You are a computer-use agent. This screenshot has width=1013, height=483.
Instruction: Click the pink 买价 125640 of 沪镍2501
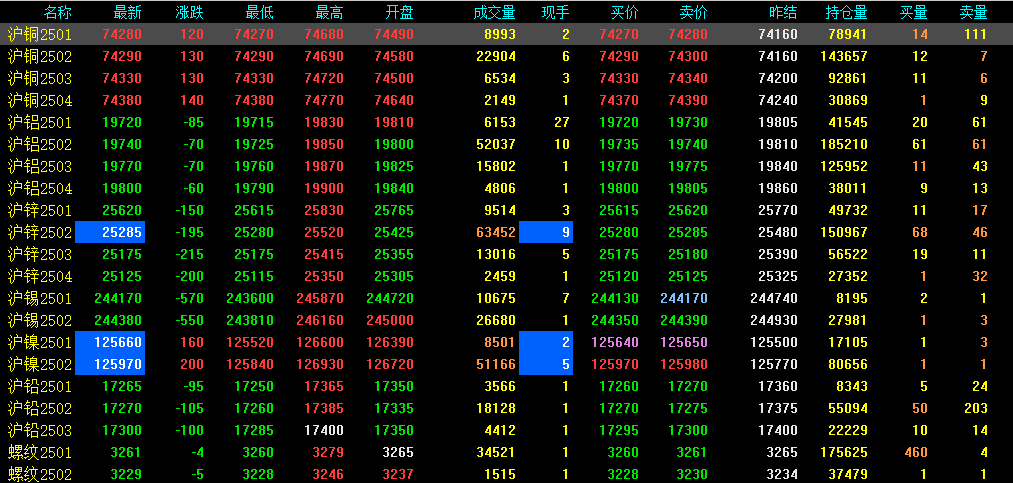coord(615,342)
